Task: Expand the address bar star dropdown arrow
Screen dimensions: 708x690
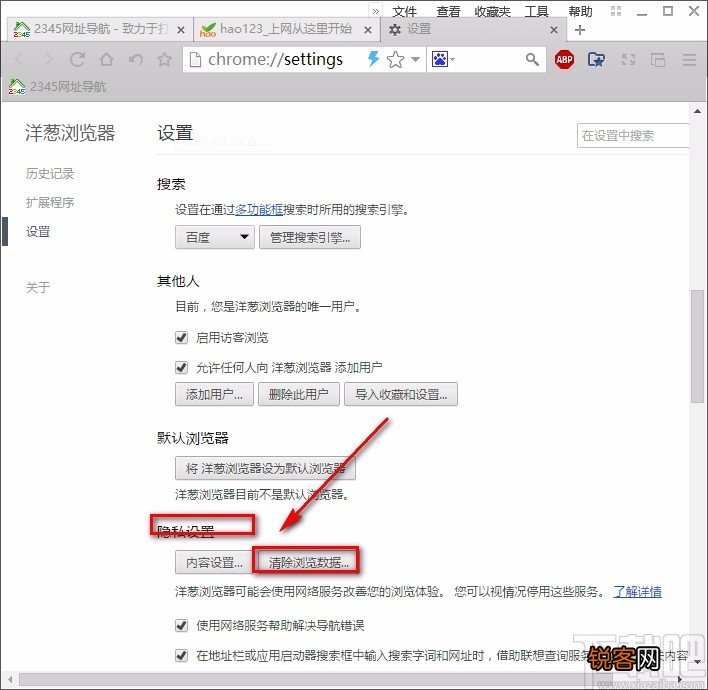Action: click(415, 59)
